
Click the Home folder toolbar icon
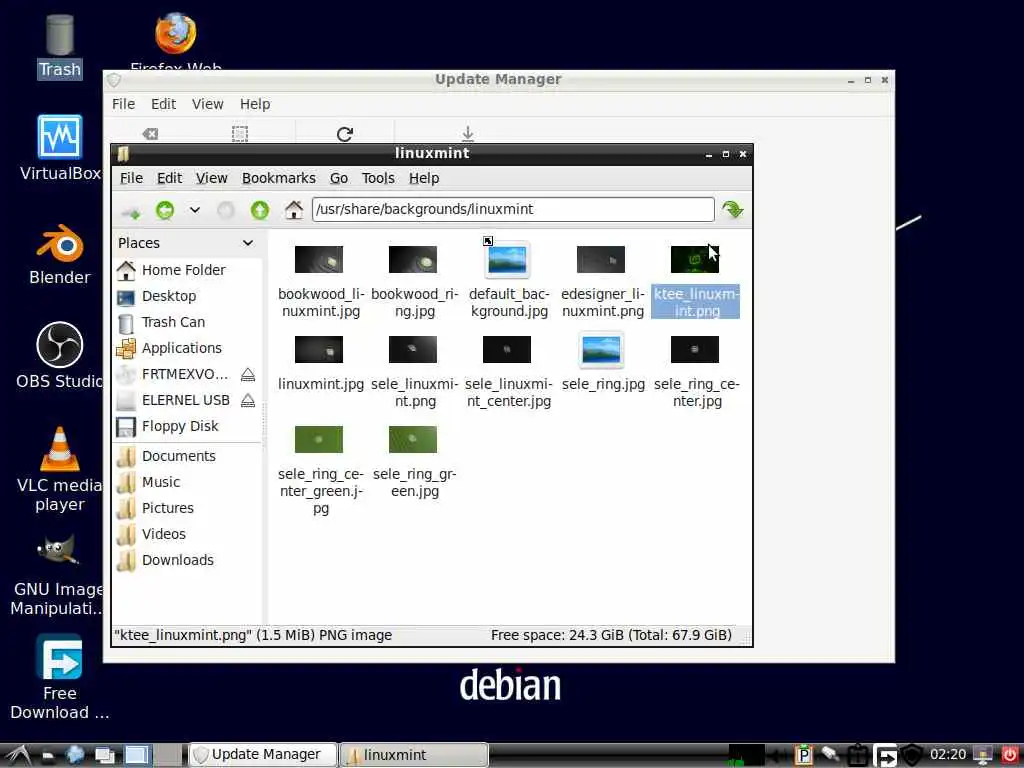[294, 210]
